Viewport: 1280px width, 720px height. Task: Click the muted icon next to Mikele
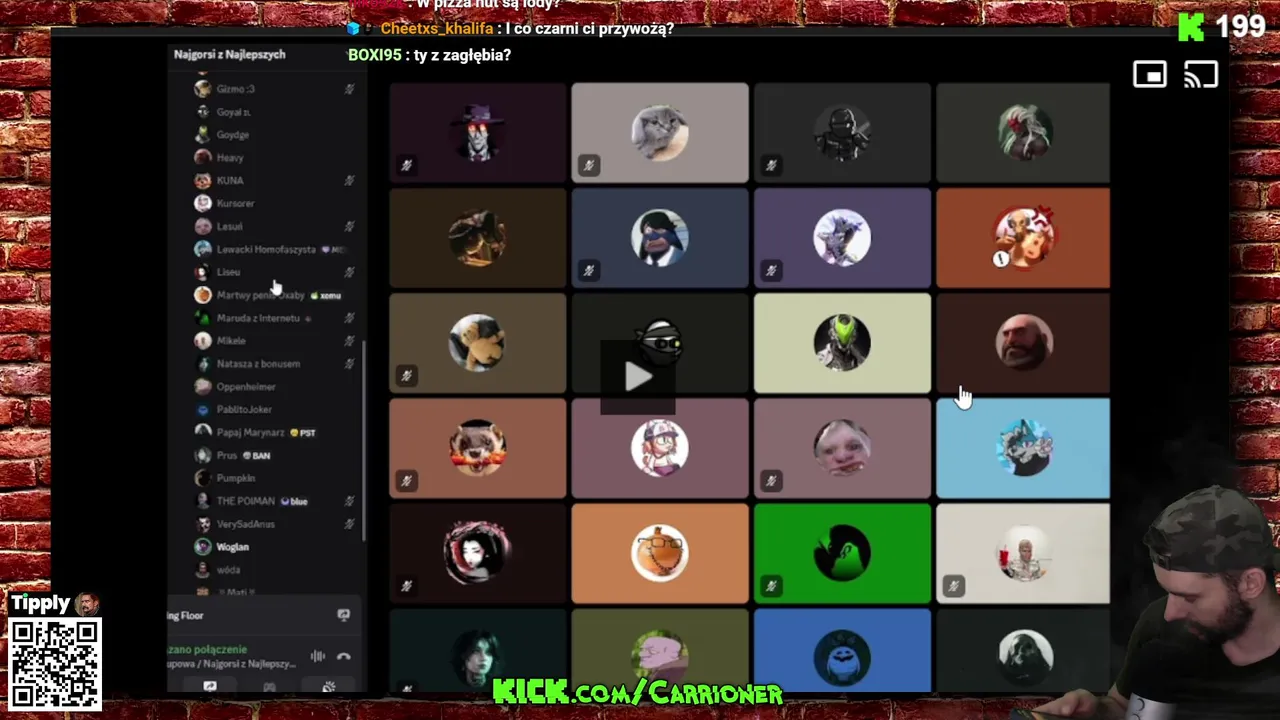tap(349, 341)
